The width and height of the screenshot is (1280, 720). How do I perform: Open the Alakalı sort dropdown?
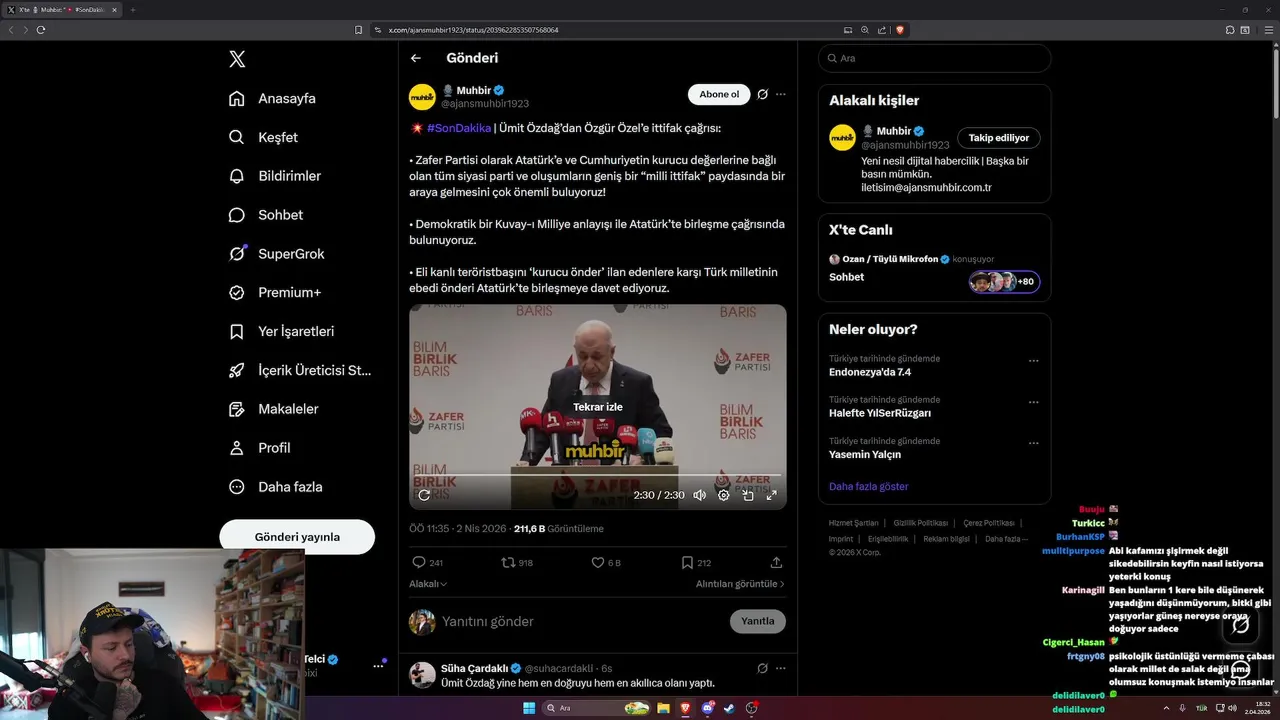click(x=428, y=584)
